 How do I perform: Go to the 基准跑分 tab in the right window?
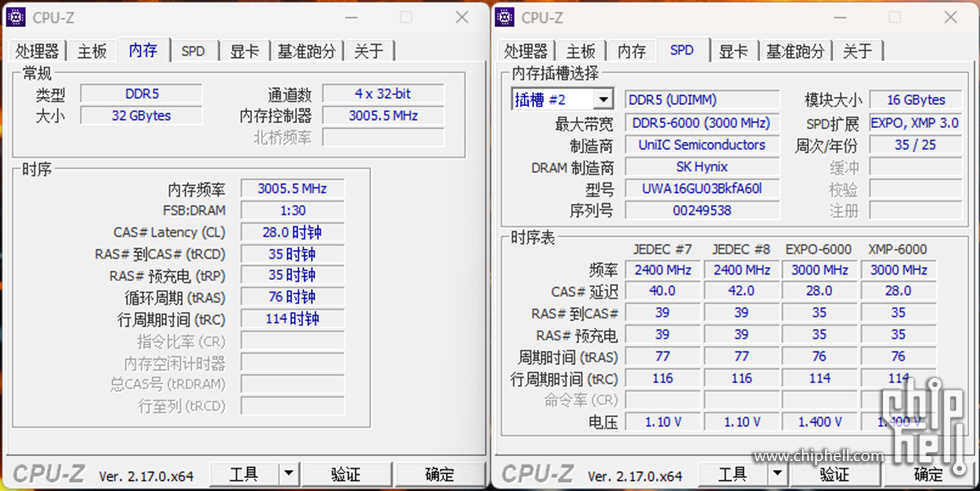796,51
